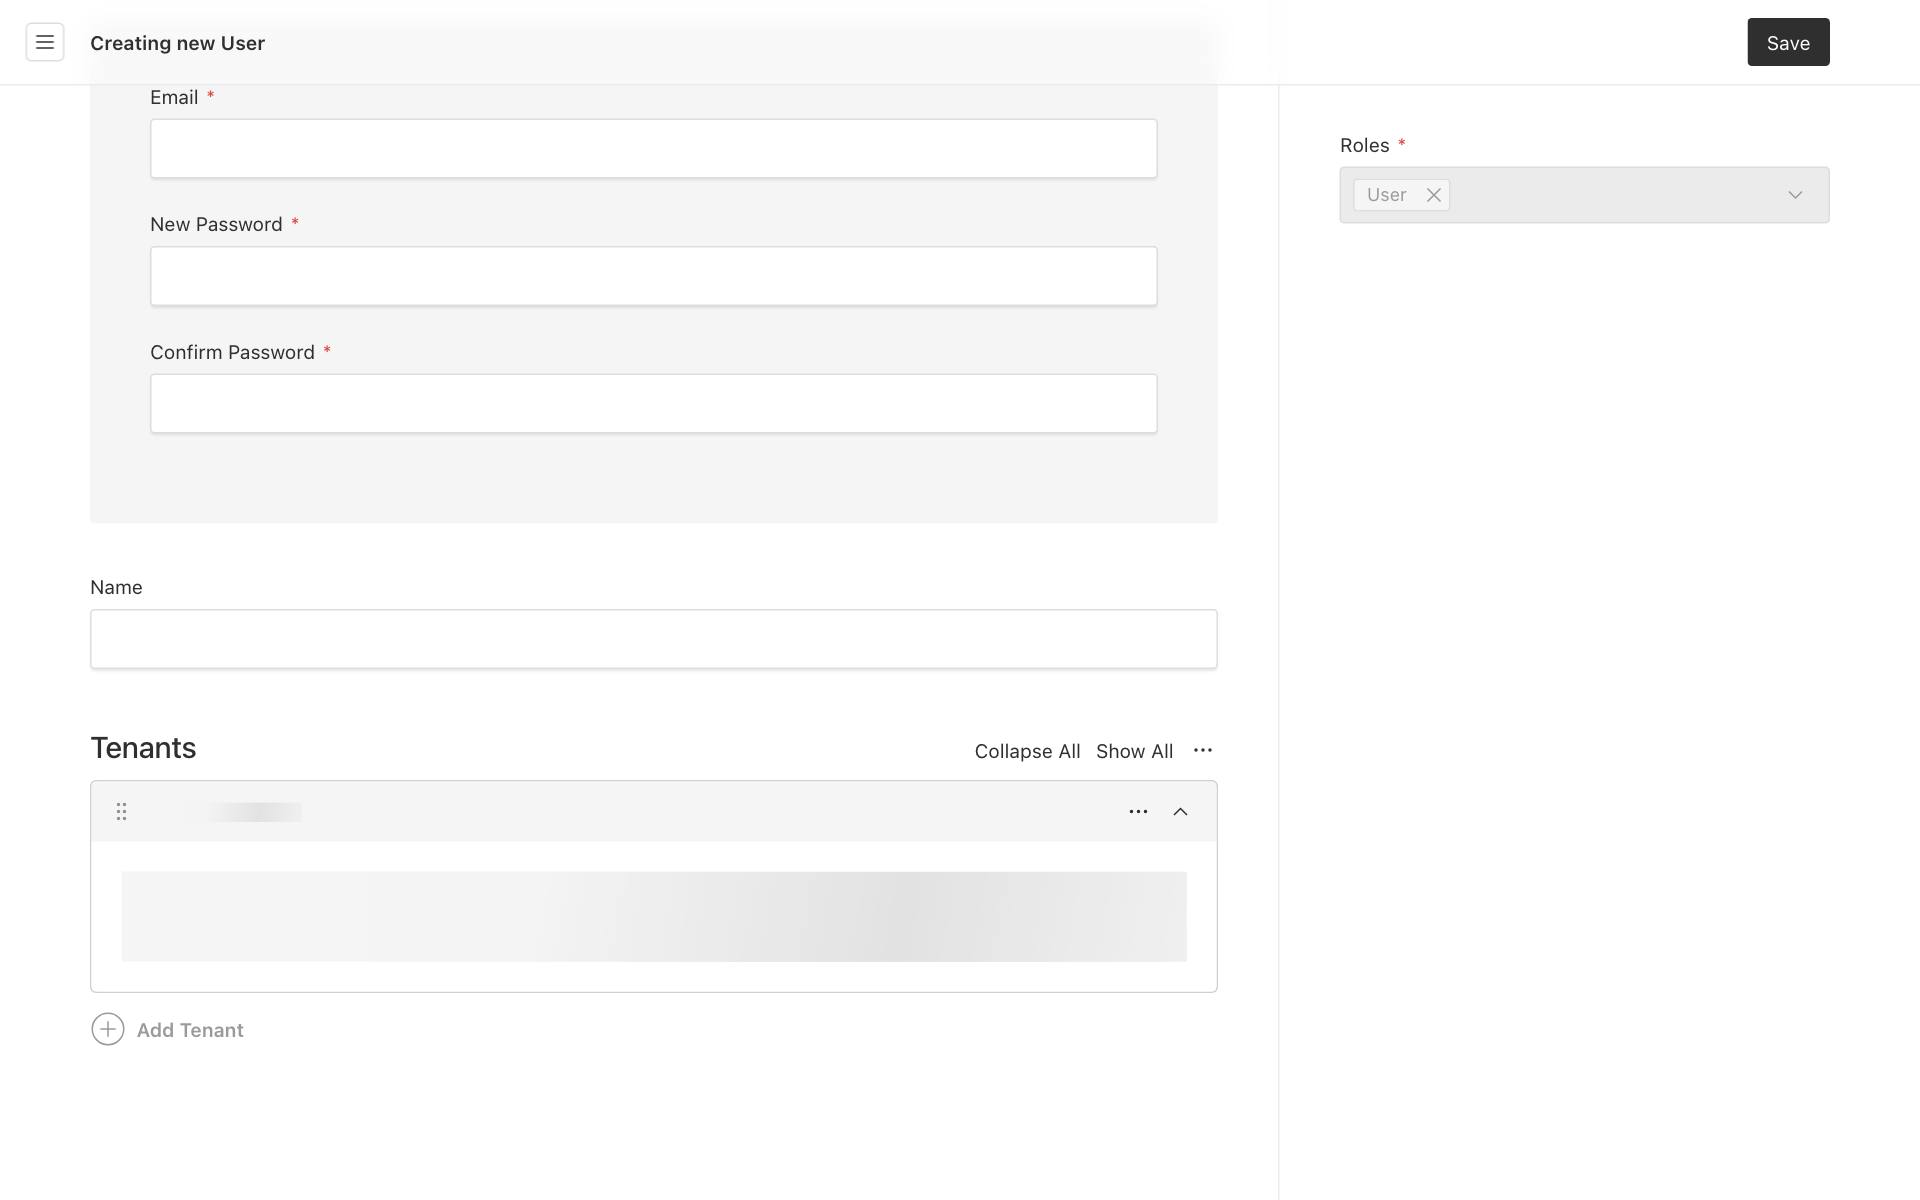The width and height of the screenshot is (1920, 1200).
Task: Focus the Email input field
Action: pyautogui.click(x=654, y=149)
